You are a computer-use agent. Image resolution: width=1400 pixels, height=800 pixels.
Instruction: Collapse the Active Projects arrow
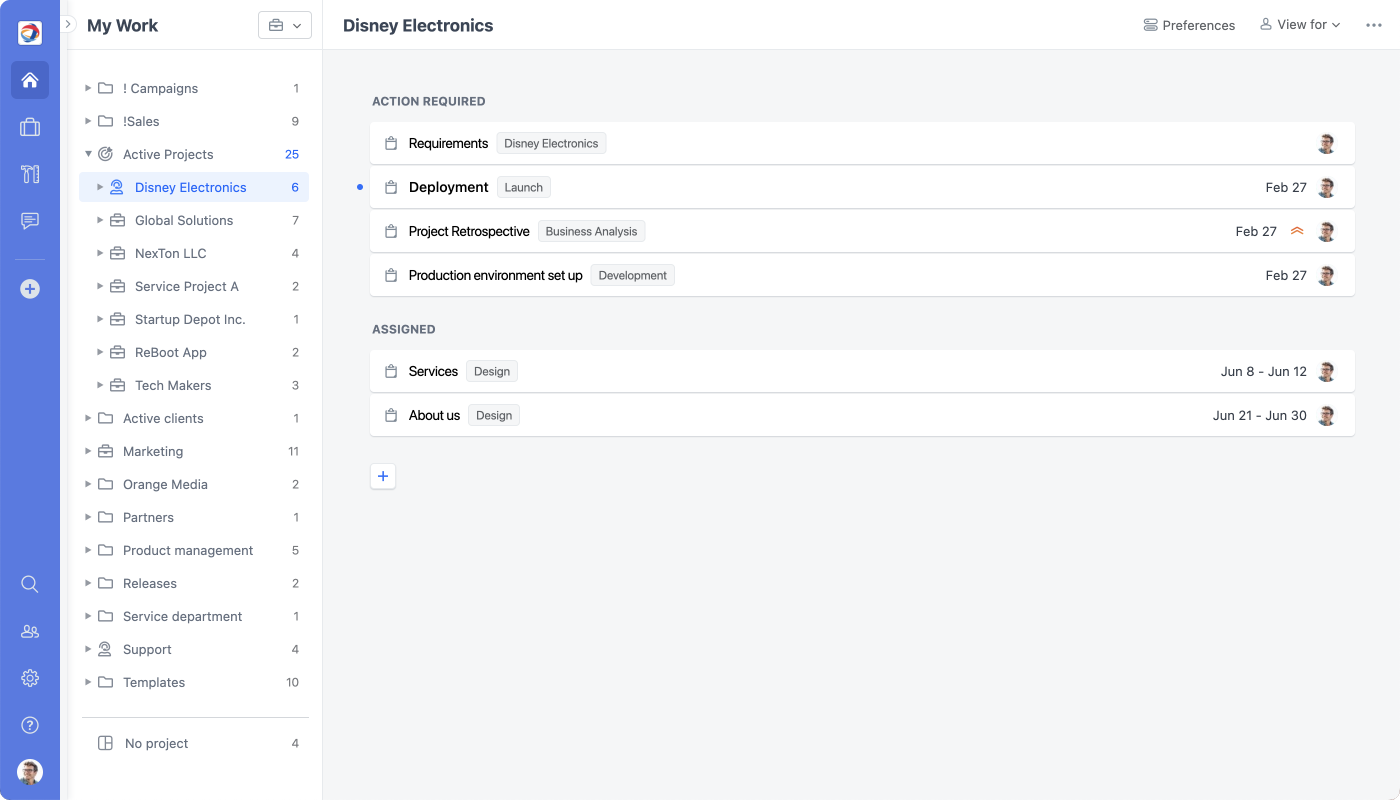coord(88,154)
